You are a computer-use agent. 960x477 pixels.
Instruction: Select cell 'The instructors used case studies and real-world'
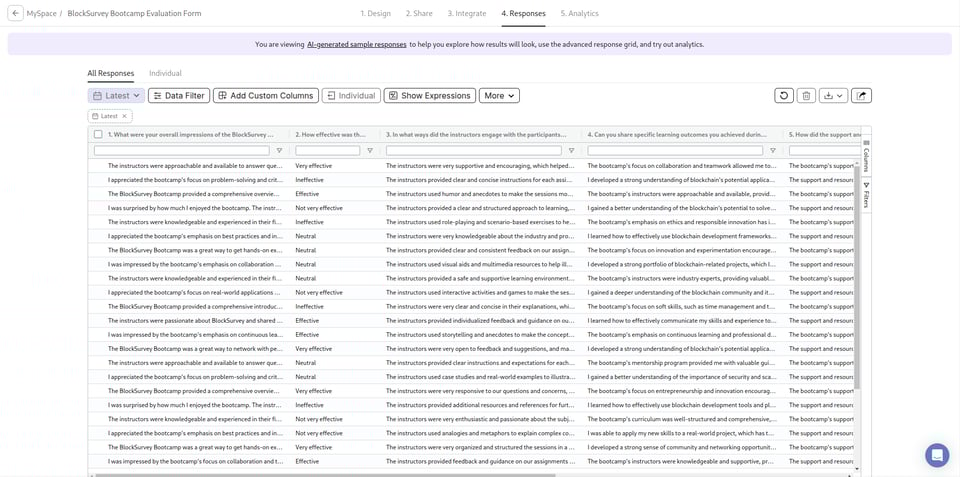[481, 377]
